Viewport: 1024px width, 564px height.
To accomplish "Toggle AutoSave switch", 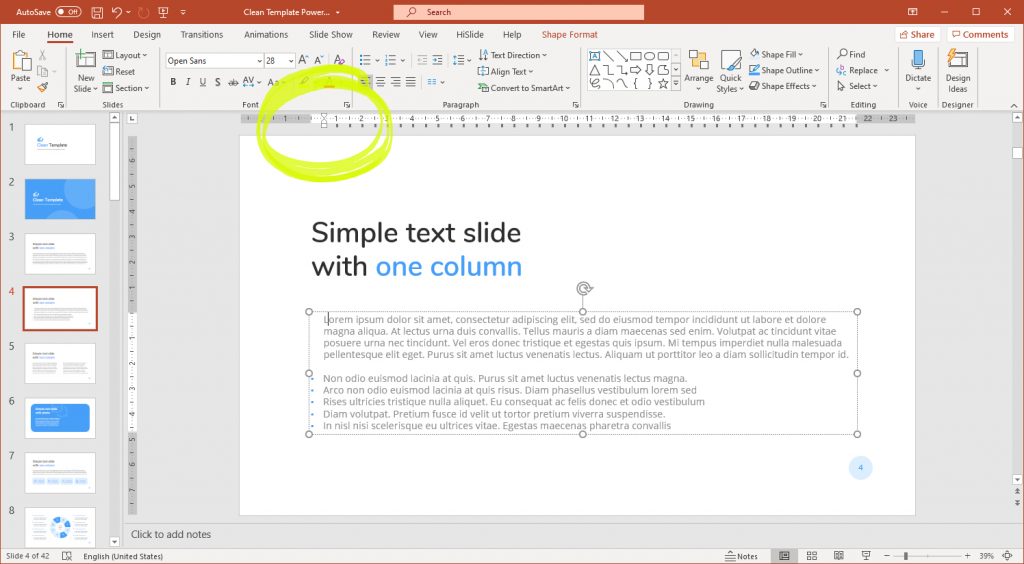I will 69,12.
